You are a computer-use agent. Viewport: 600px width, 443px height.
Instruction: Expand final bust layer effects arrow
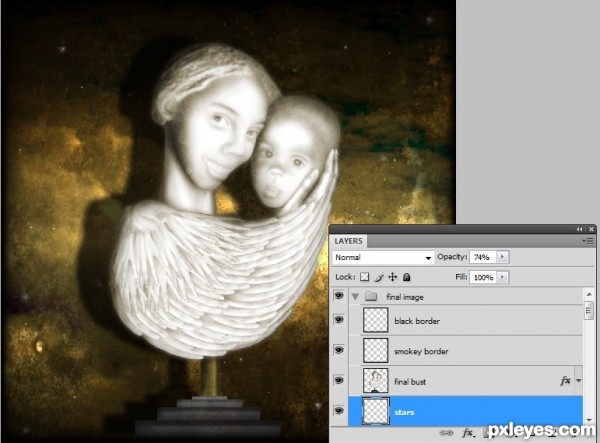point(578,381)
